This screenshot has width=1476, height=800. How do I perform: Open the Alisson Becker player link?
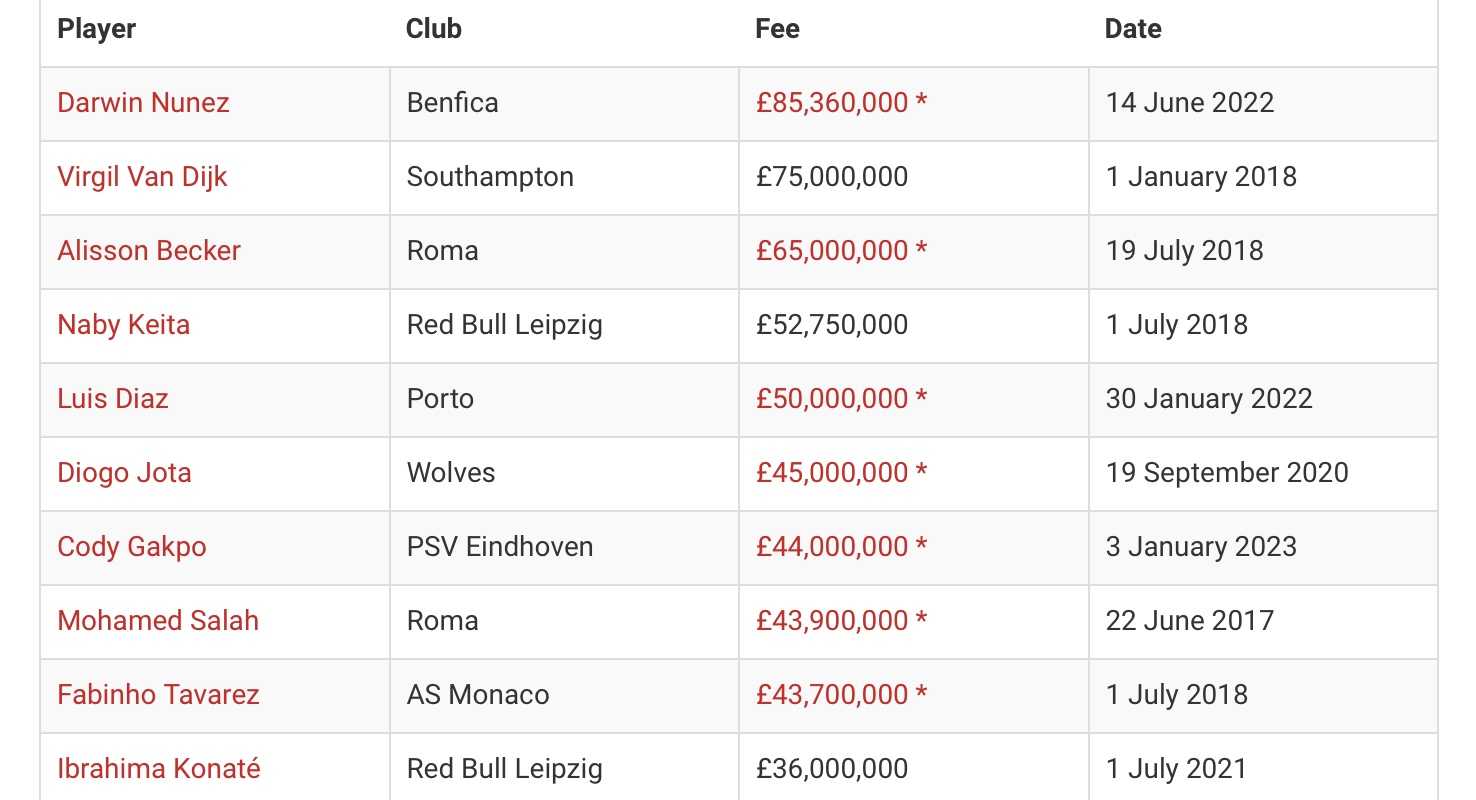pos(149,251)
